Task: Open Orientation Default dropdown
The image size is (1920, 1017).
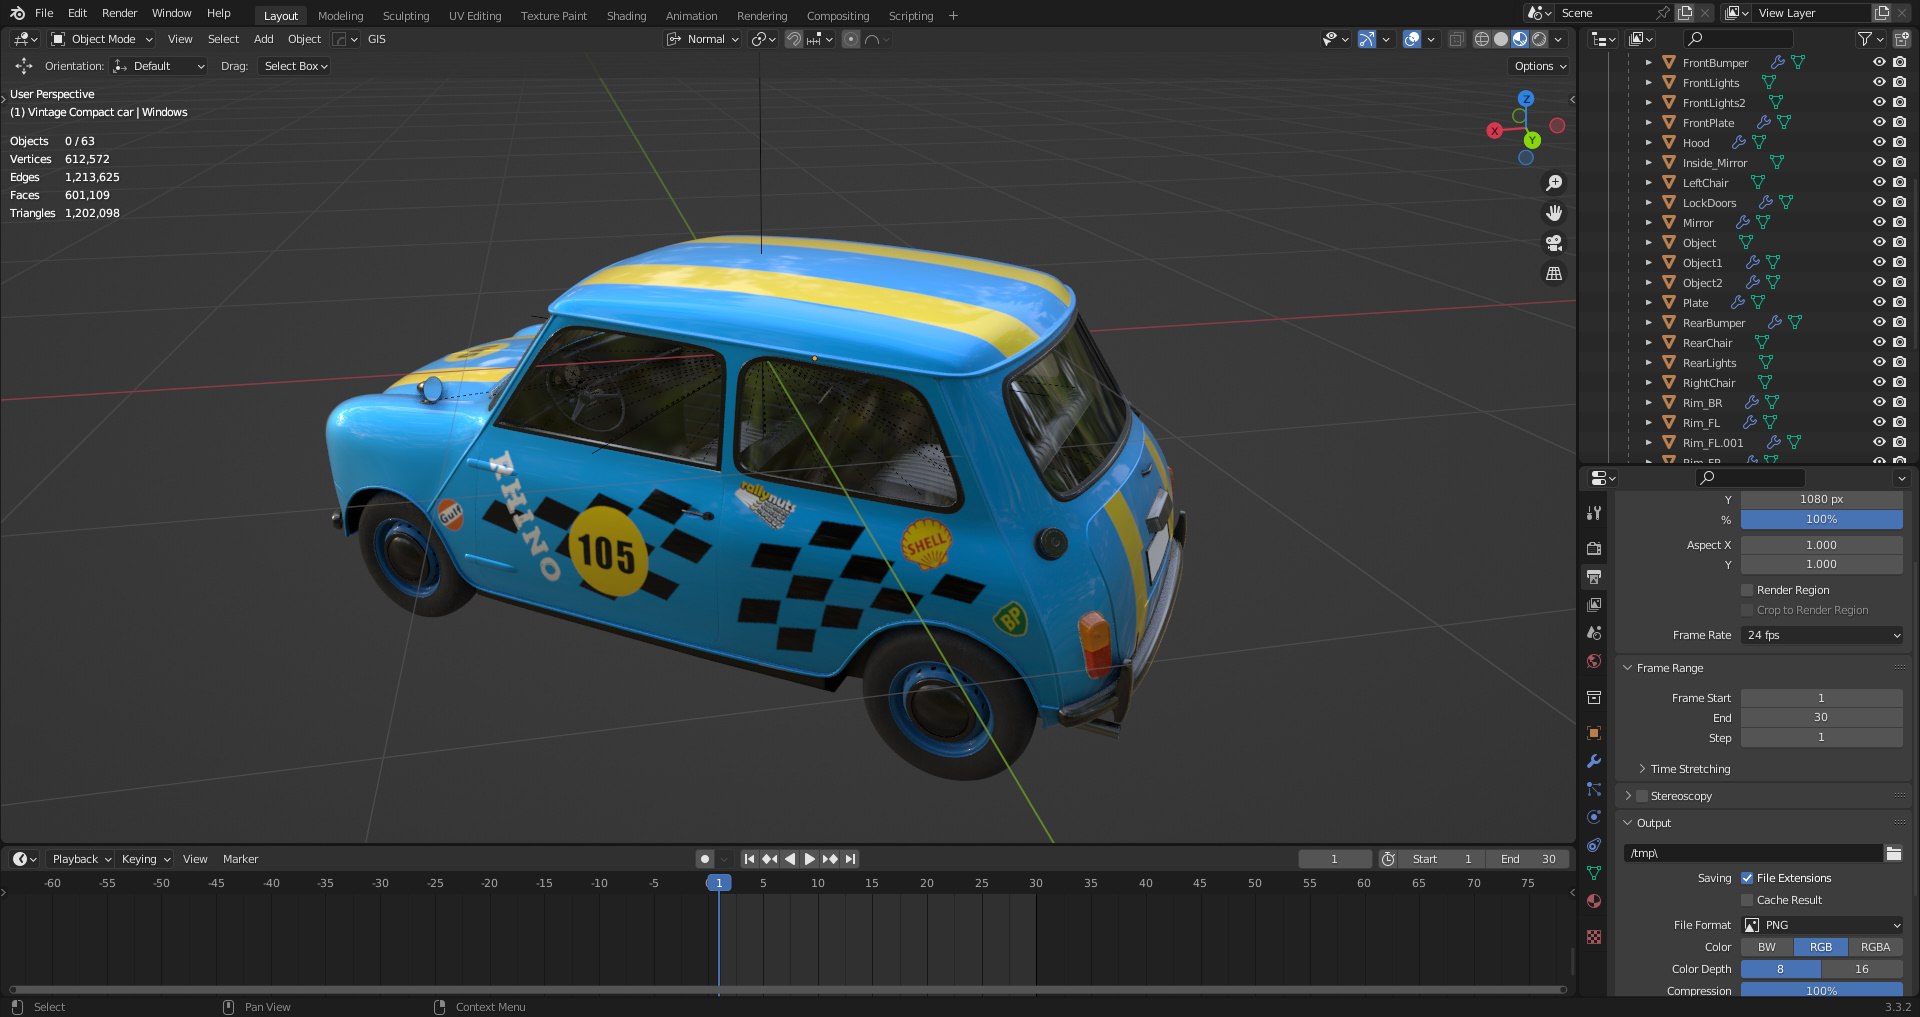Action: tap(159, 66)
